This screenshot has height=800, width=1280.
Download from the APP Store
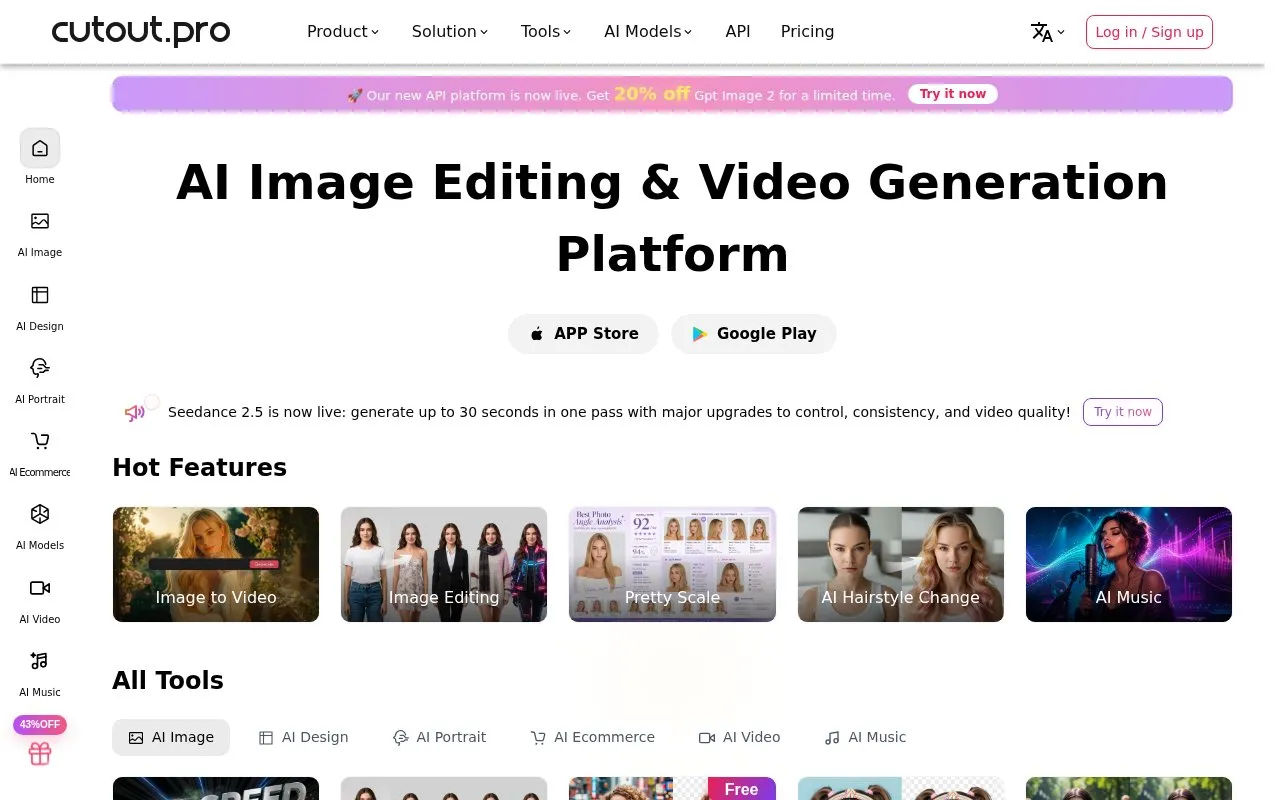tap(583, 334)
